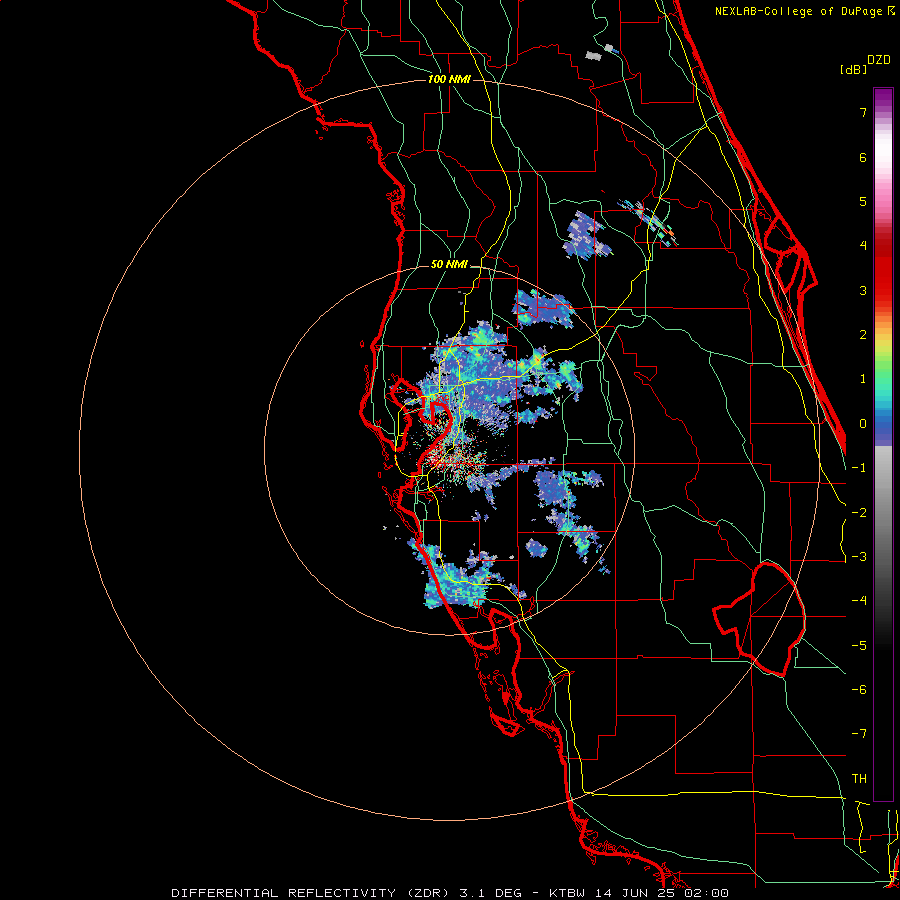900x900 pixels.
Task: Click the -4 value on color scale
Action: pos(859,601)
